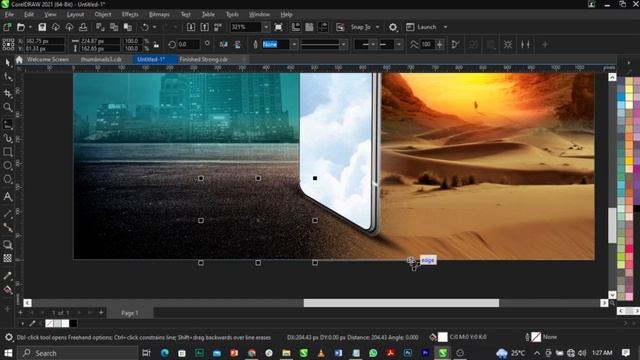Click the Close Curve icon
The width and height of the screenshot is (640, 360).
456,44
